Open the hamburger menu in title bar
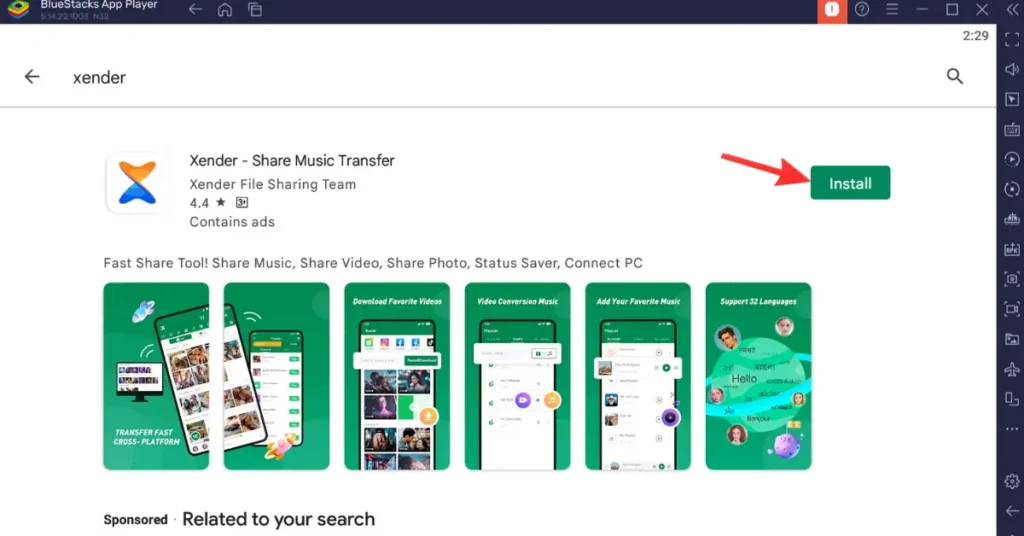 coord(892,9)
